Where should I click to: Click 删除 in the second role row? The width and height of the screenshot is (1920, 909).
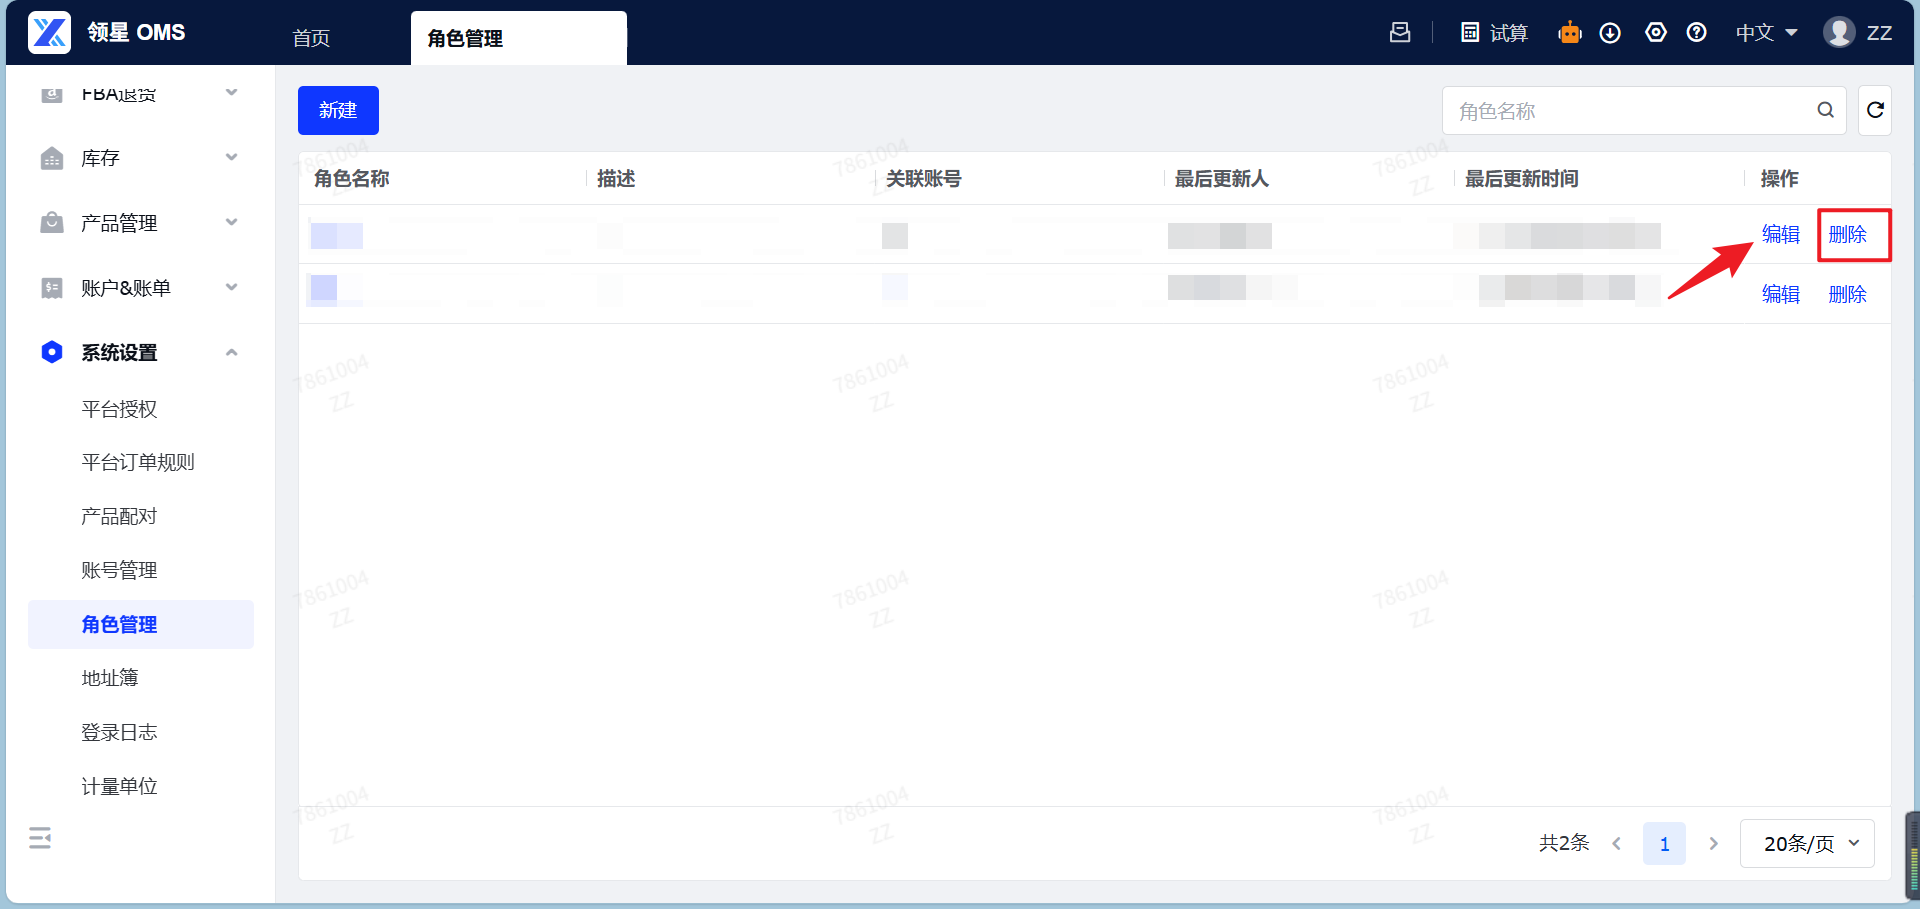(x=1847, y=294)
